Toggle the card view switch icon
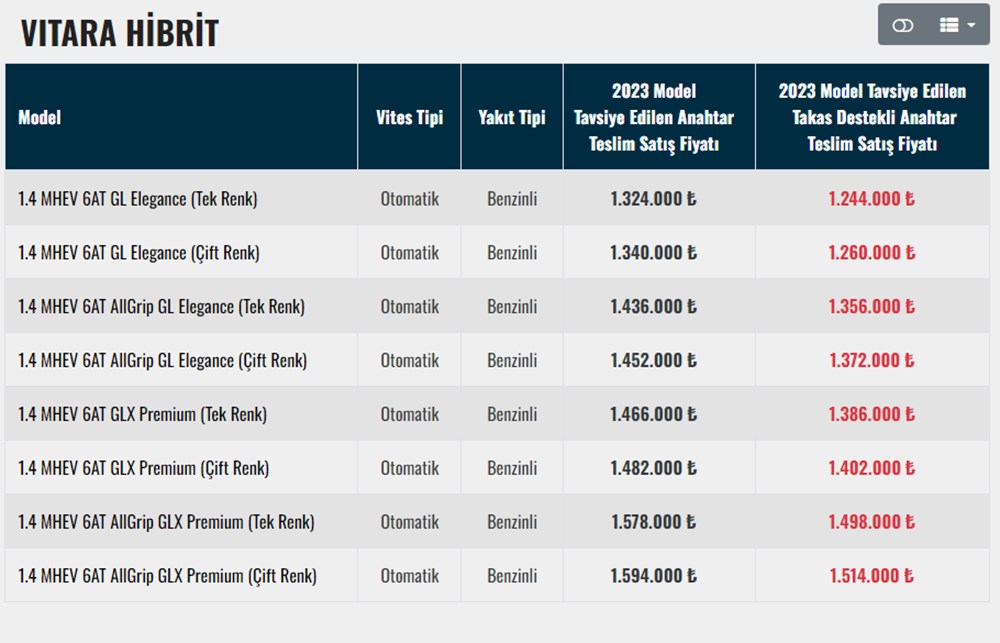The image size is (1000, 643). (x=903, y=25)
